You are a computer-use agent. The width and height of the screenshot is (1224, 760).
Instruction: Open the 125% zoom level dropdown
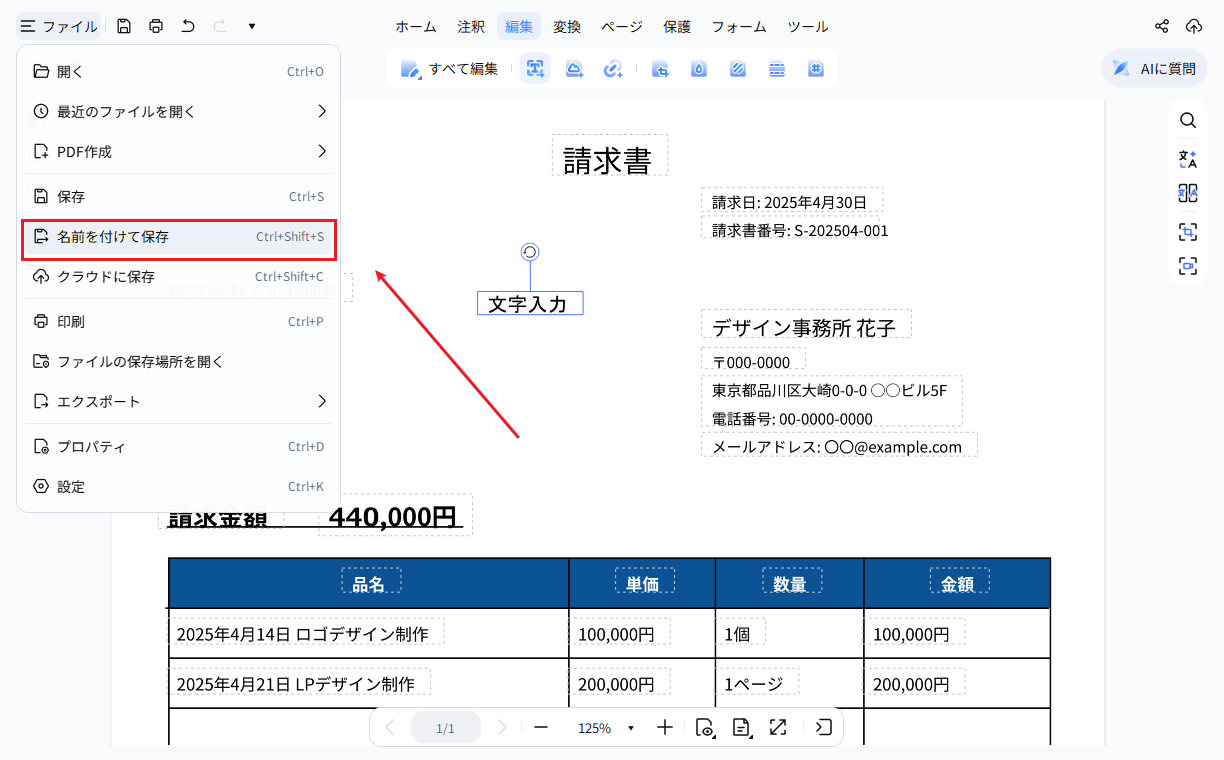pyautogui.click(x=606, y=728)
